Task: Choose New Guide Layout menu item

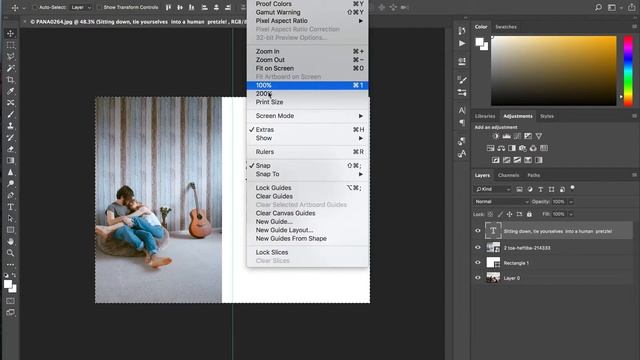Action: [308, 230]
